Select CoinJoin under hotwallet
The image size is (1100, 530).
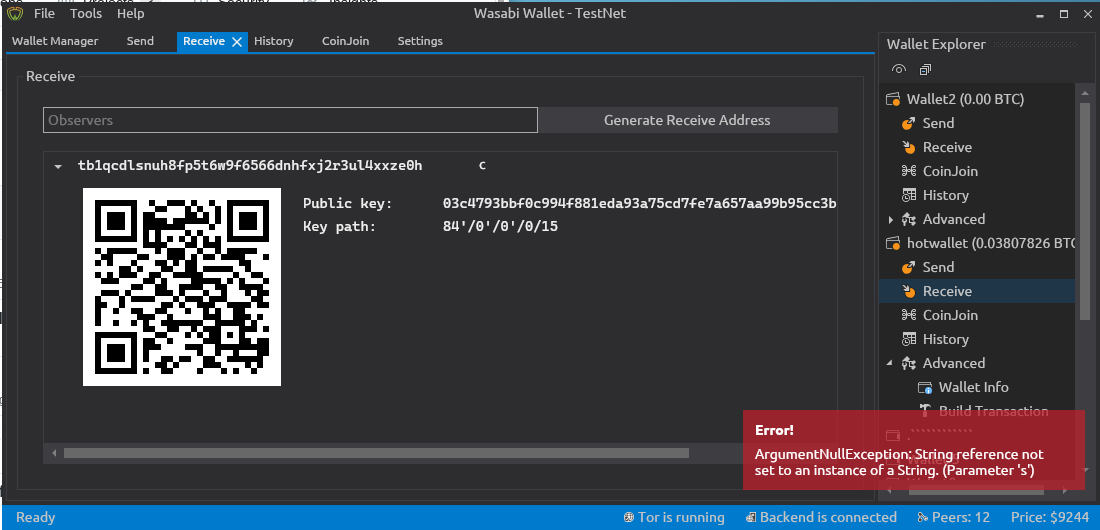pos(950,315)
